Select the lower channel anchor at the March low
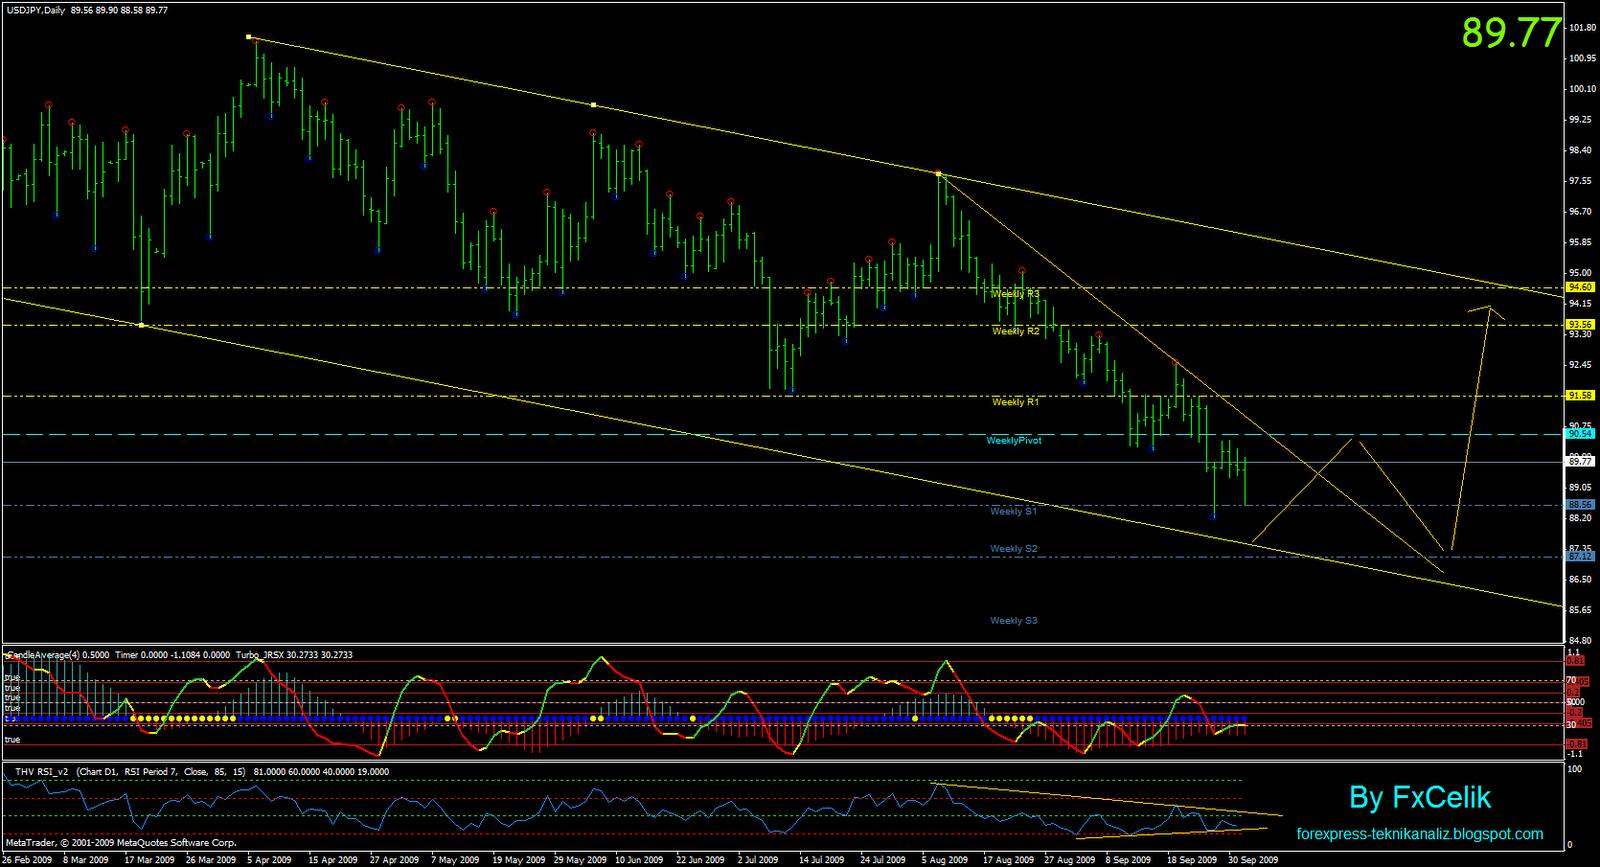The height and width of the screenshot is (867, 1600). 141,325
